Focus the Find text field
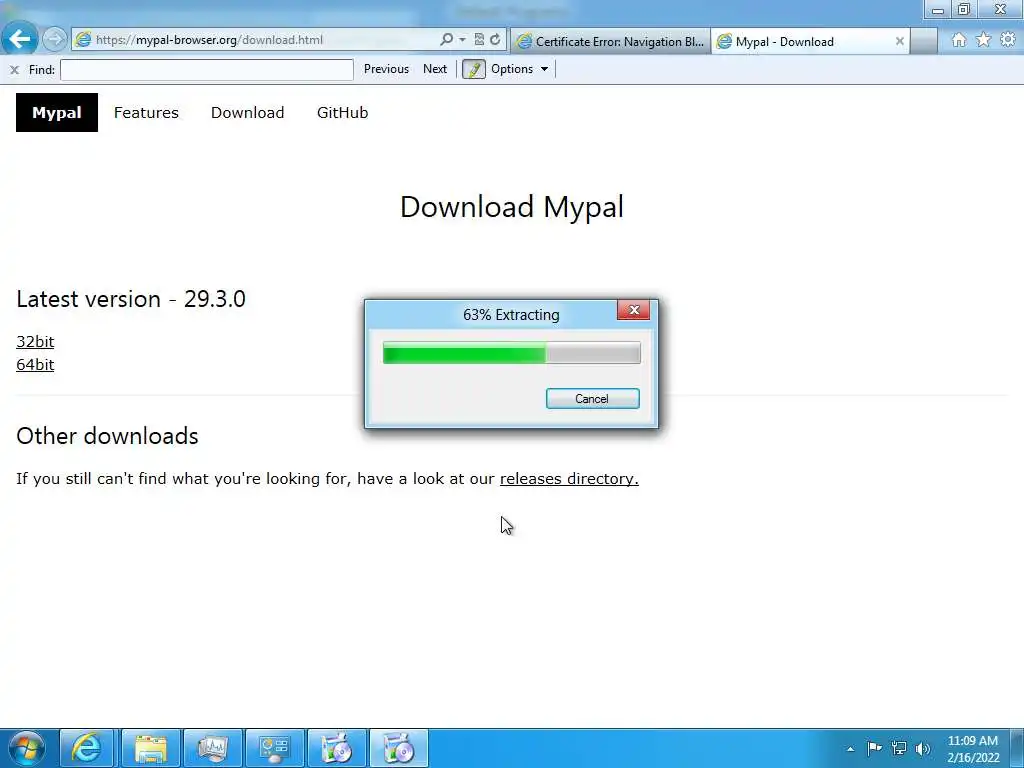 click(x=206, y=69)
